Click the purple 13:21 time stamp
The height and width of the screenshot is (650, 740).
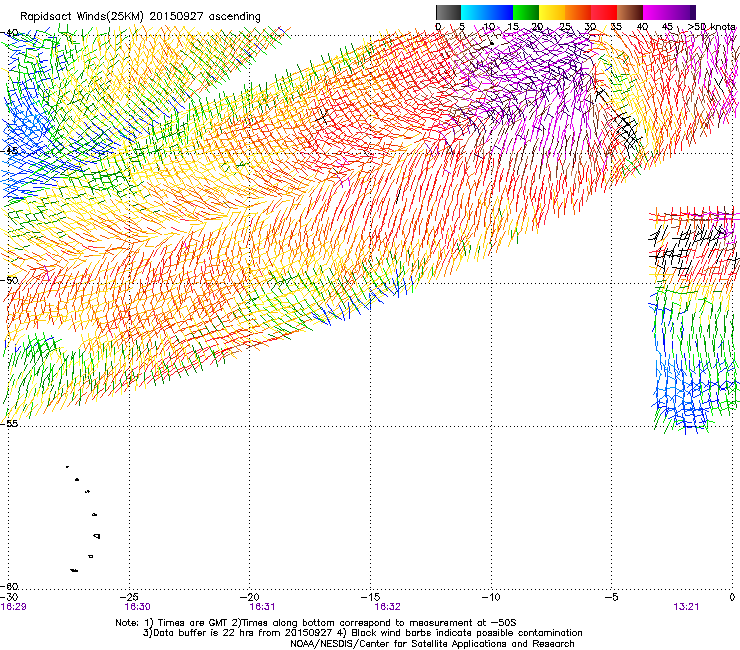[686, 607]
